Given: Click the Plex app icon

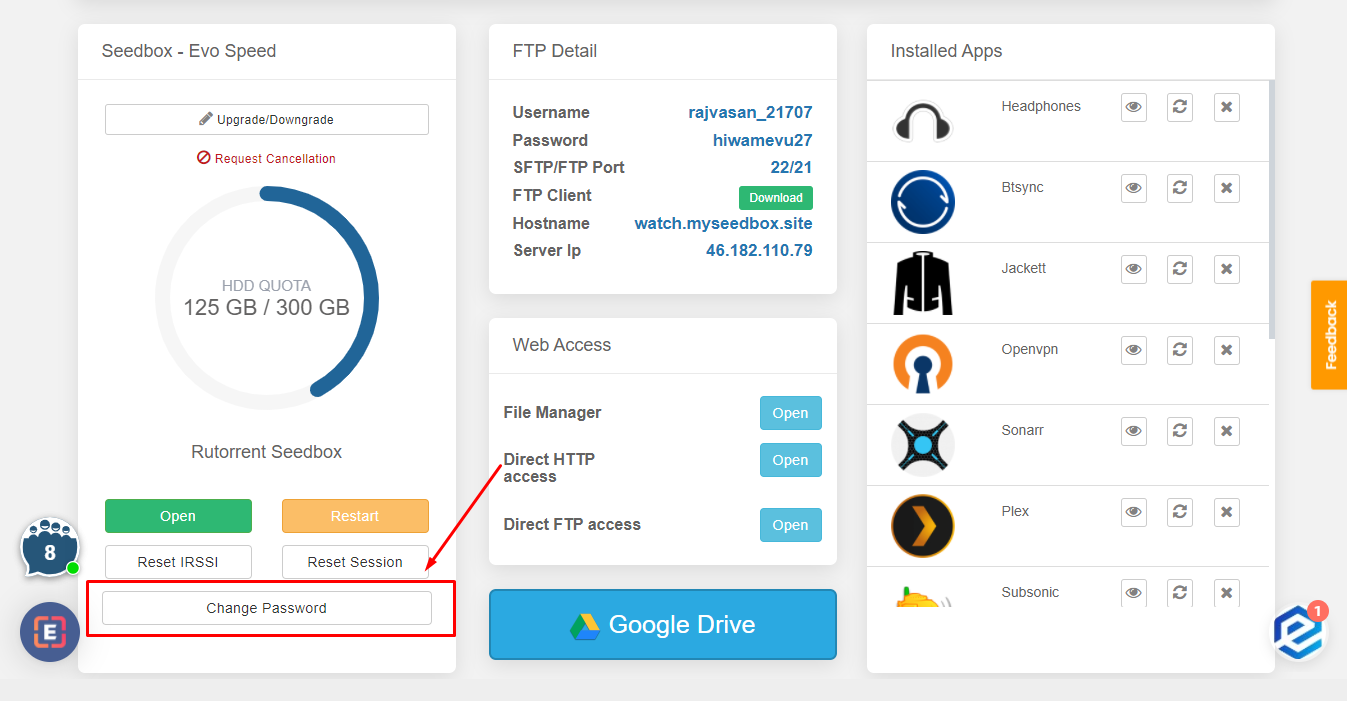Looking at the screenshot, I should [x=923, y=525].
